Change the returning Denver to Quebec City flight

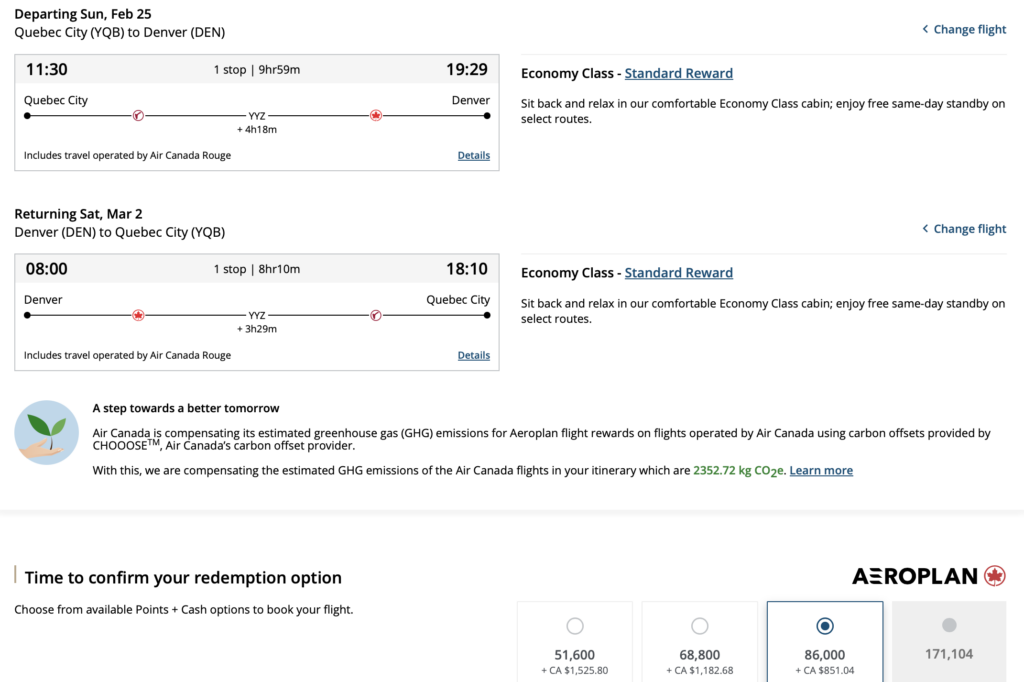coord(964,229)
